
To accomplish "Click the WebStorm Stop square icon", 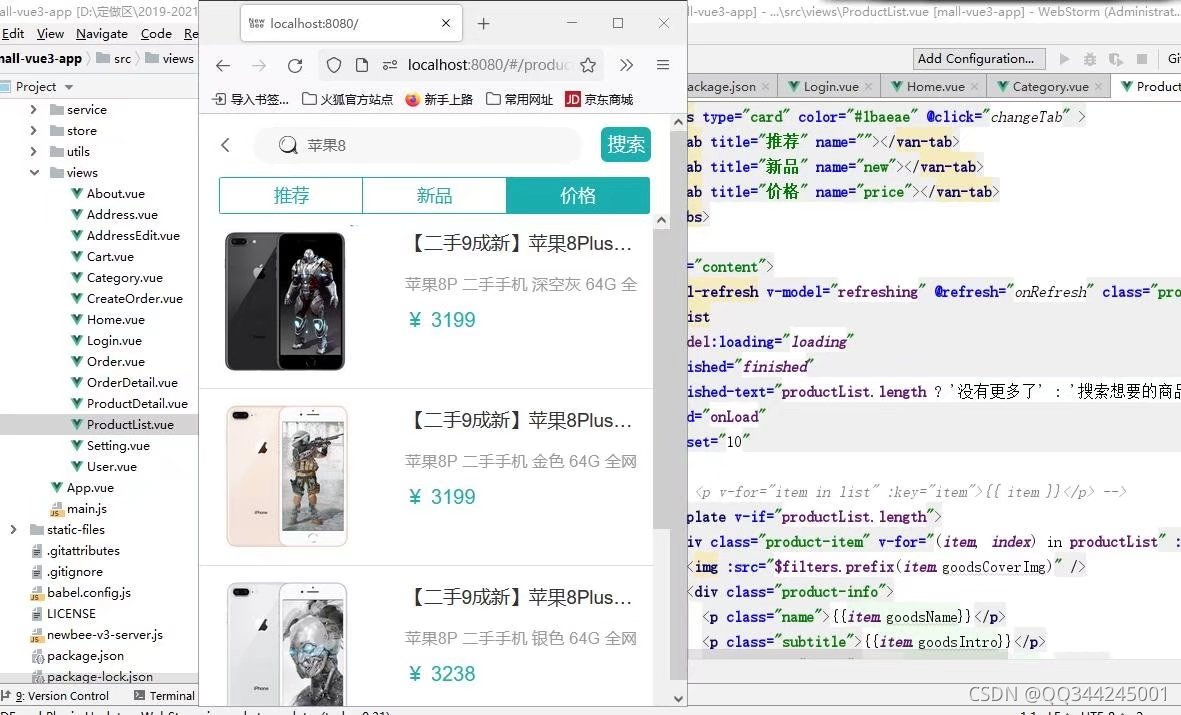I will (x=1142, y=59).
